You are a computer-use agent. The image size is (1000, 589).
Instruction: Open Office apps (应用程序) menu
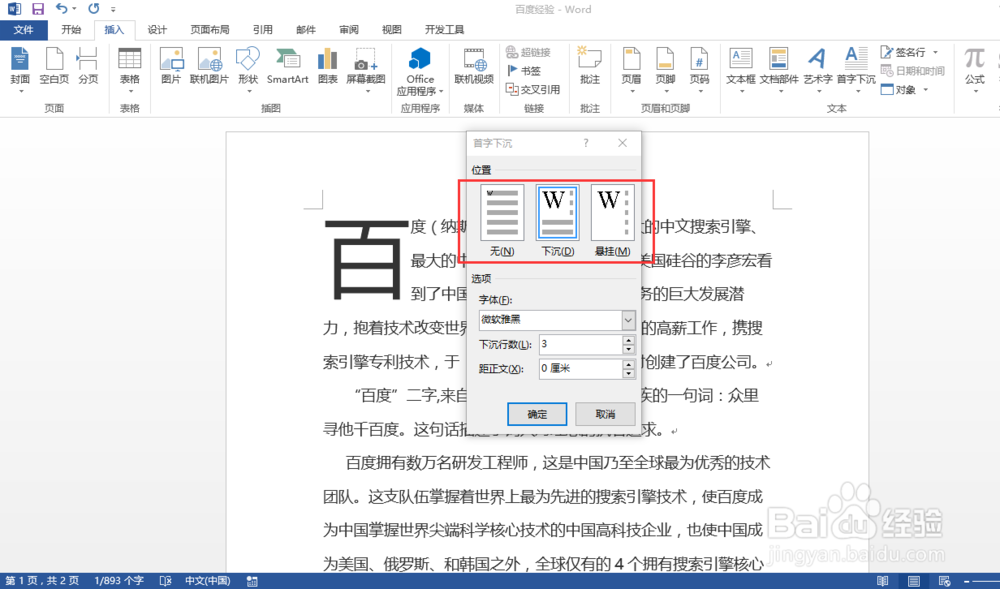point(420,71)
